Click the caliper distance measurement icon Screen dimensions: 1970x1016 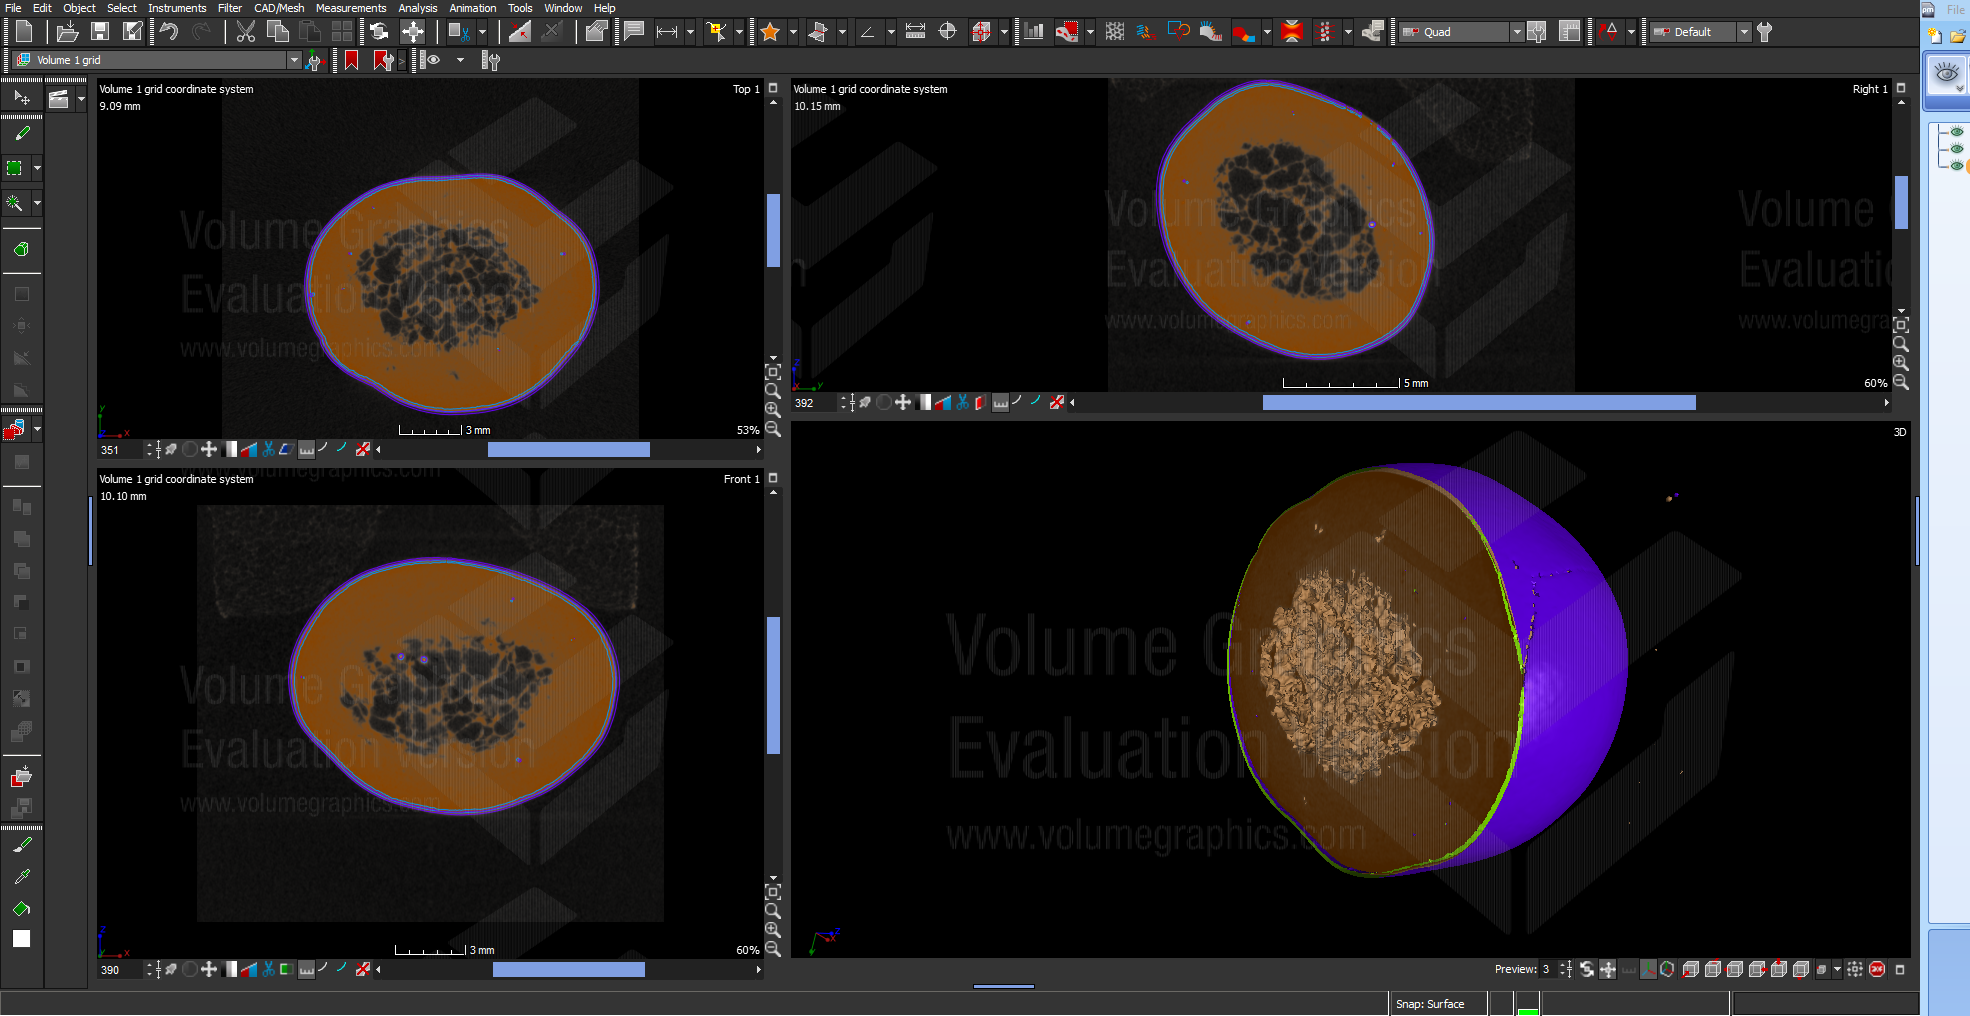915,32
